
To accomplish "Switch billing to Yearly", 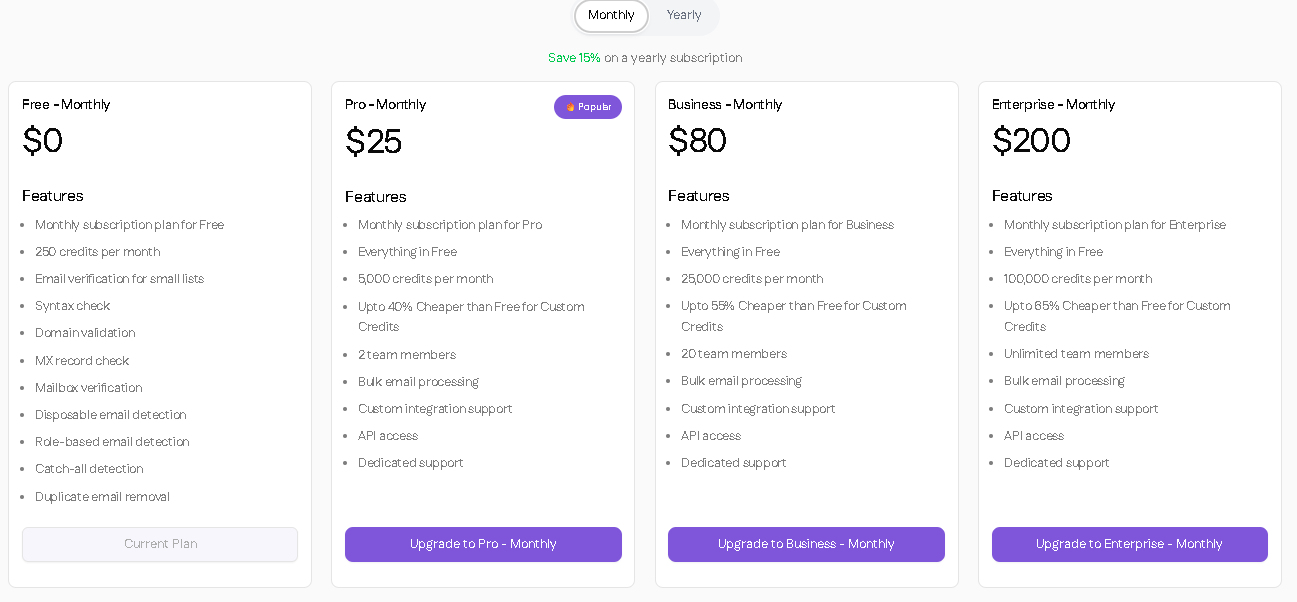I will tap(684, 15).
